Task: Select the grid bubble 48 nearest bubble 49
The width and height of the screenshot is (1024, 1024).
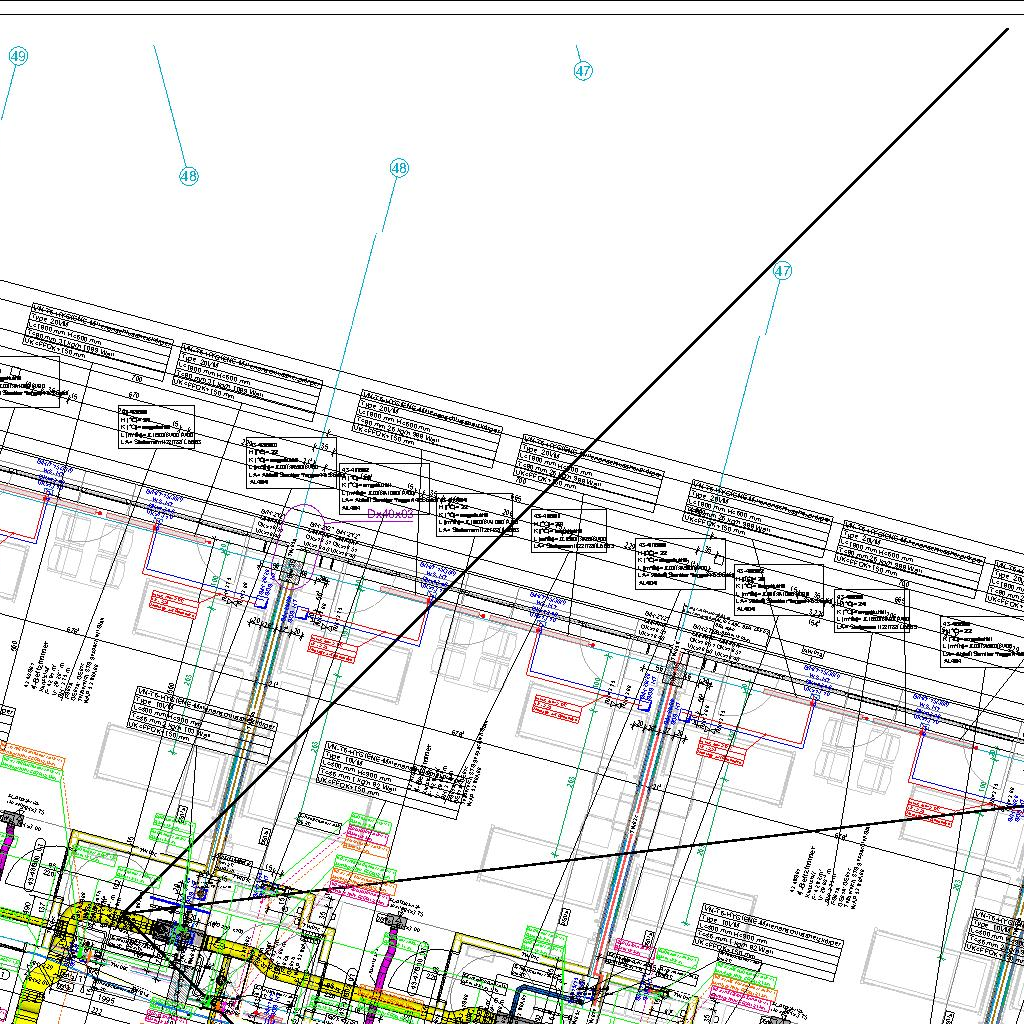Action: click(188, 176)
